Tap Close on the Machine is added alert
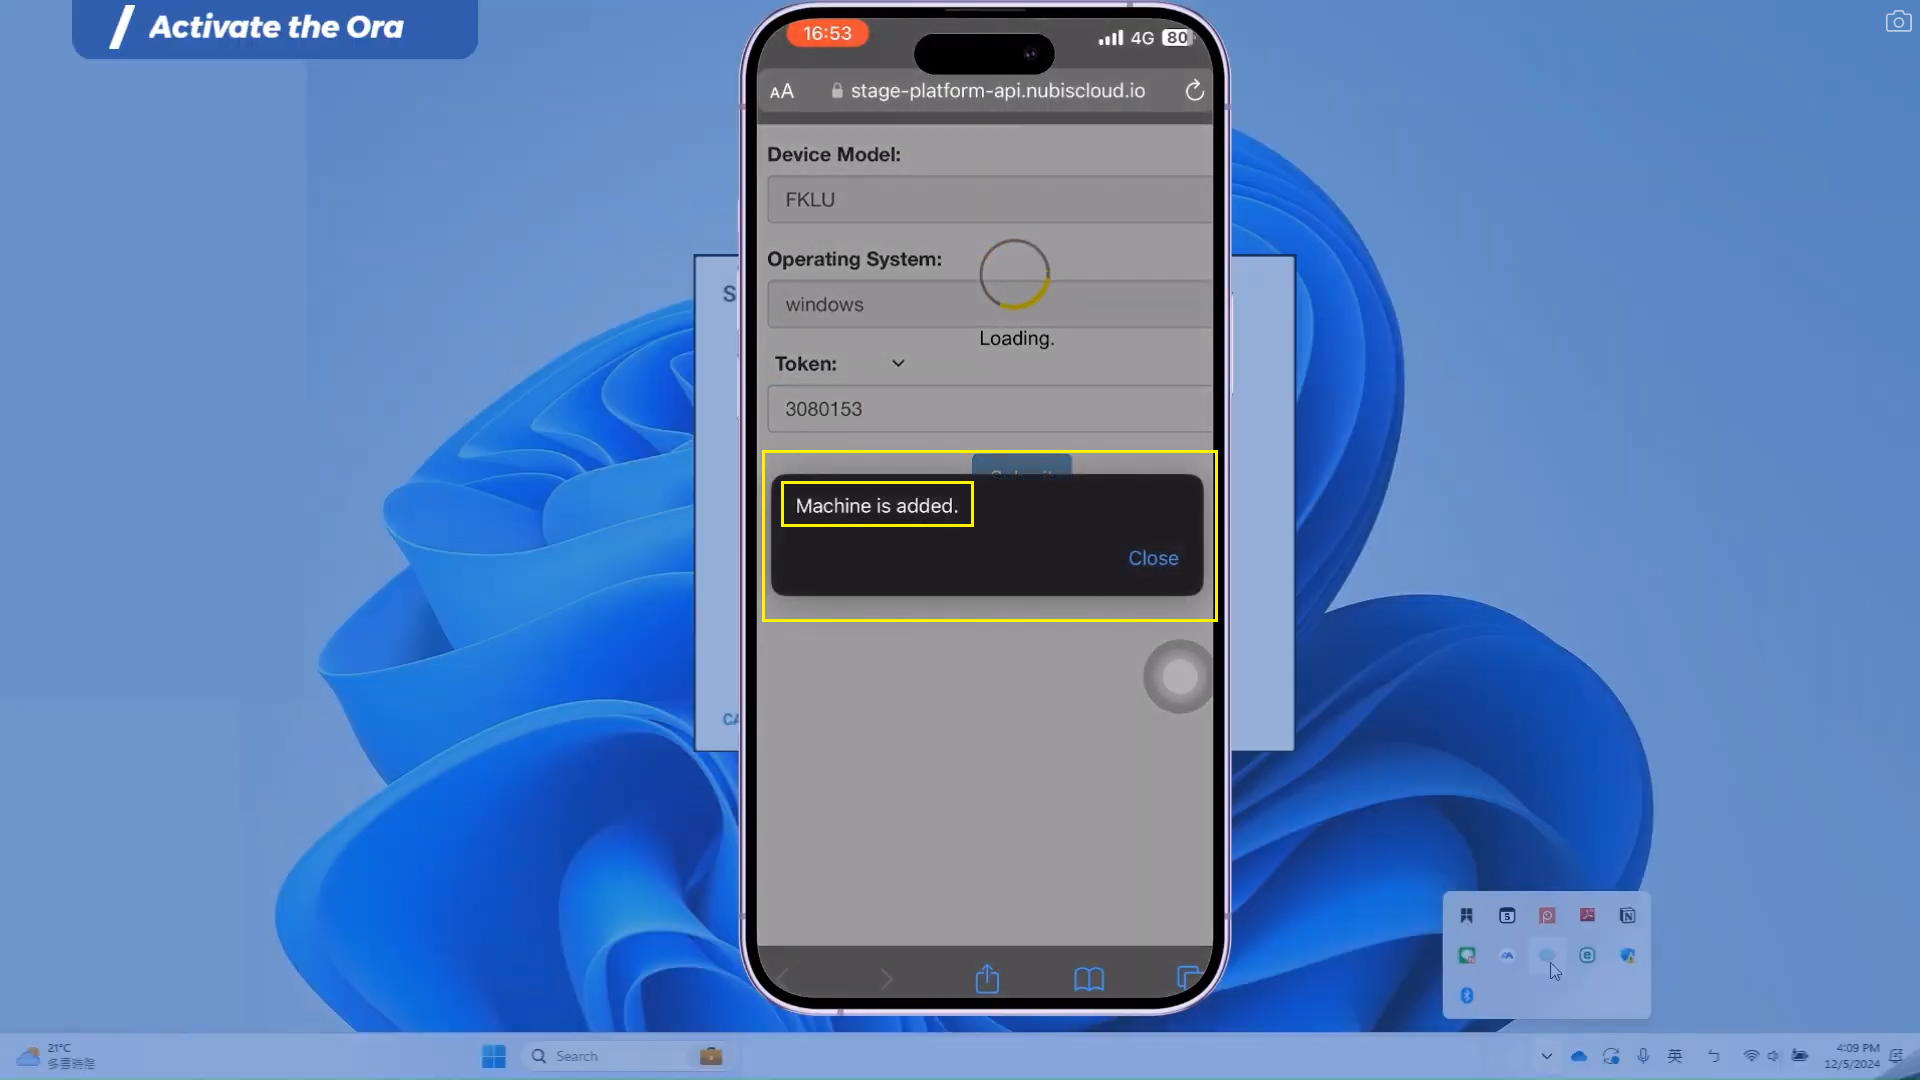 click(x=1152, y=558)
